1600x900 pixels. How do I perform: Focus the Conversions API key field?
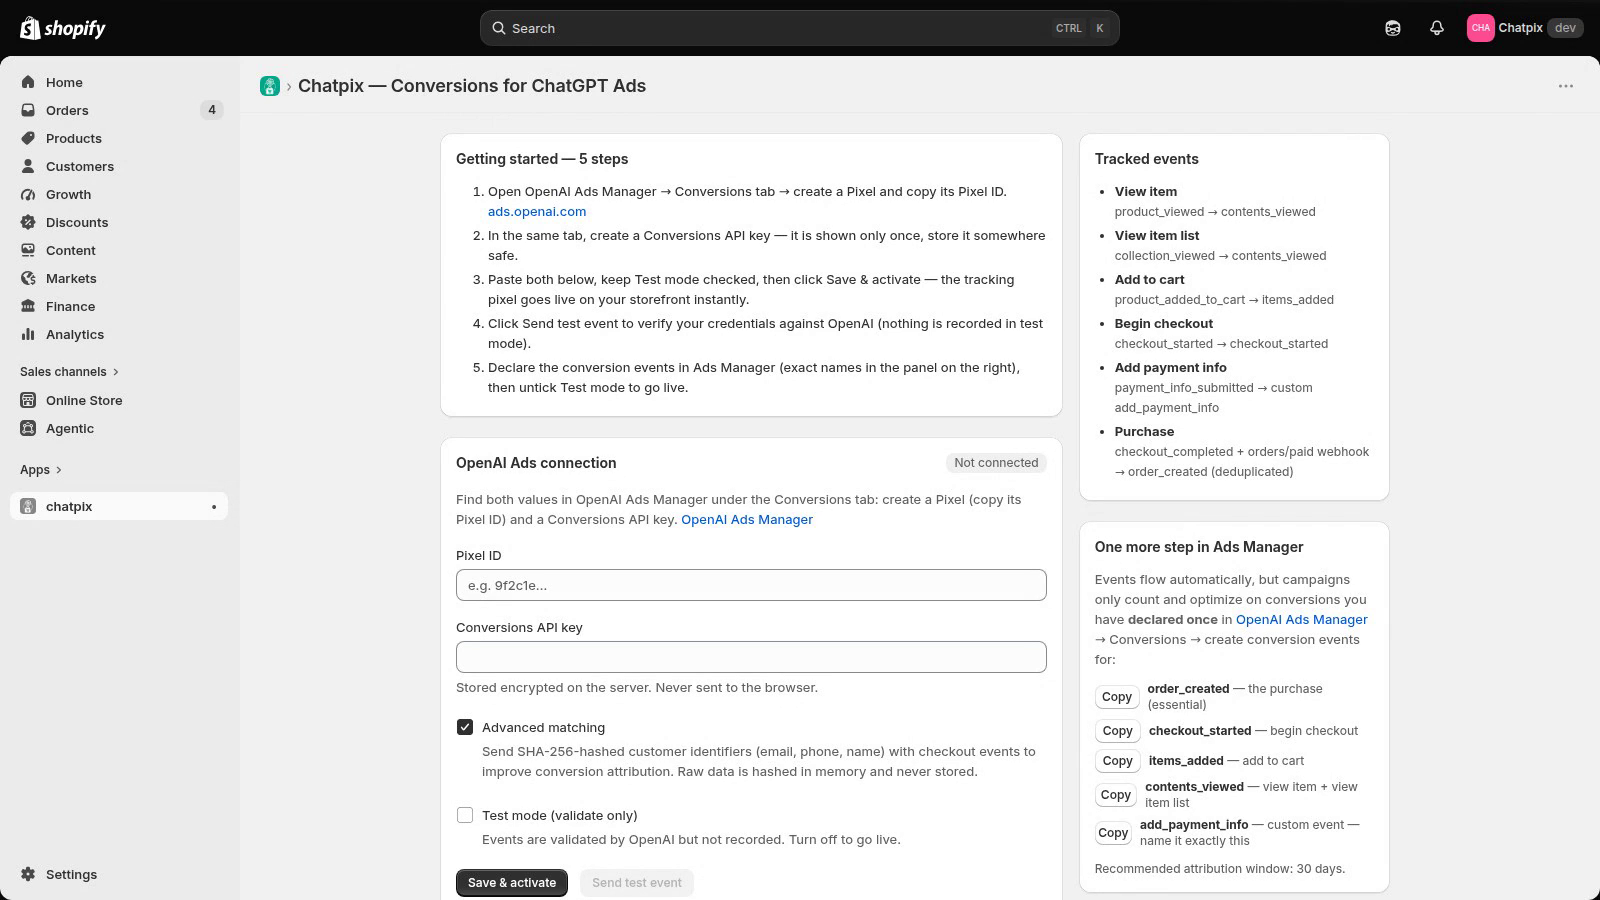[x=751, y=657]
